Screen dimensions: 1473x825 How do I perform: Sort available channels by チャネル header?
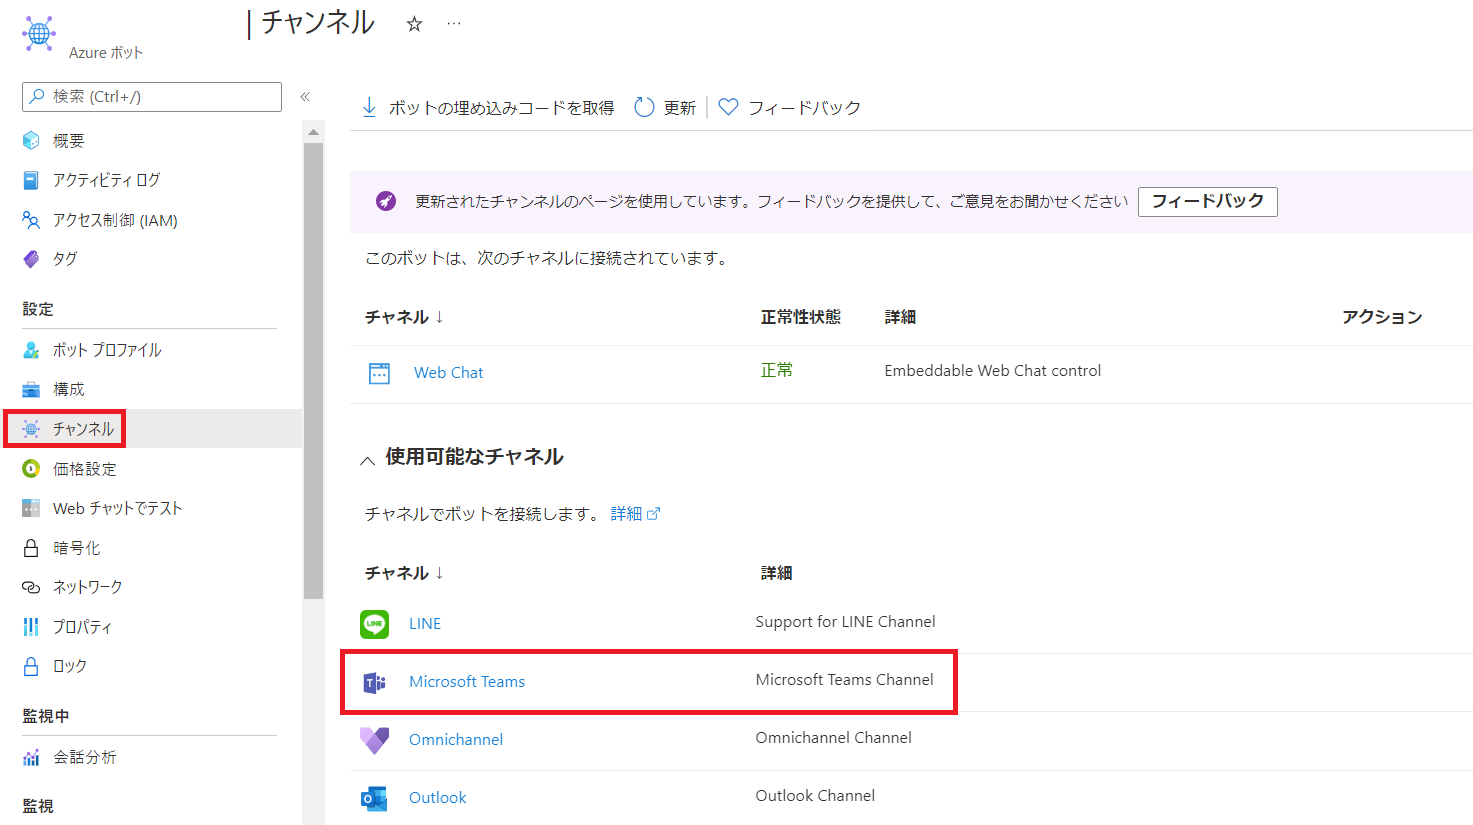point(404,573)
